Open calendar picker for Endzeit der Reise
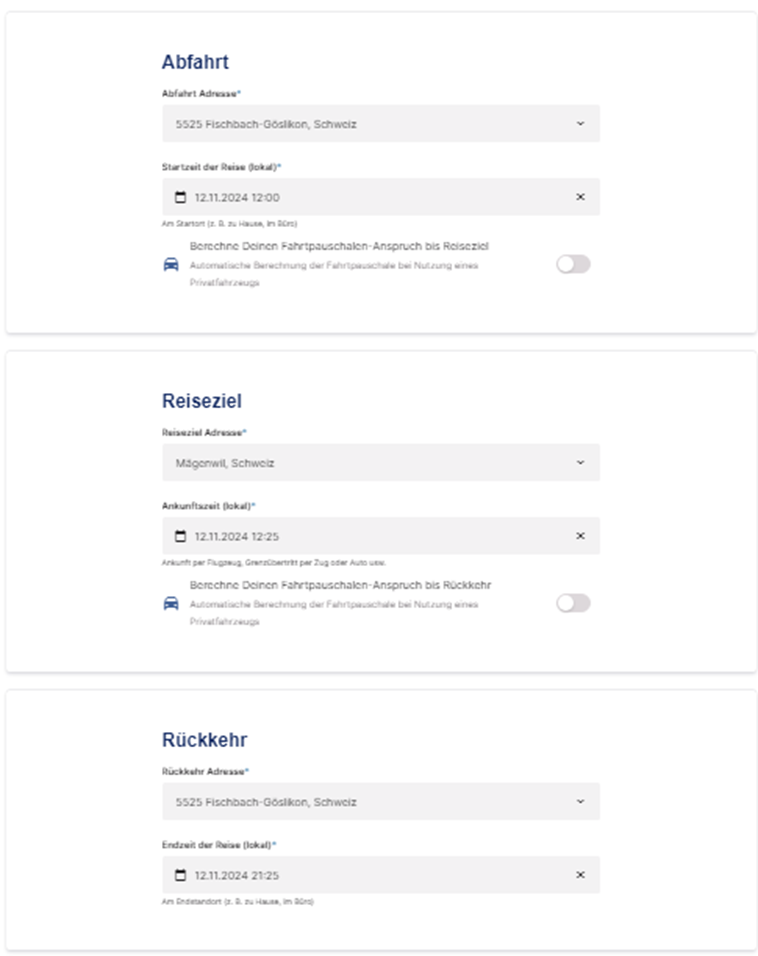The height and width of the screenshot is (956, 758). pyautogui.click(x=181, y=875)
